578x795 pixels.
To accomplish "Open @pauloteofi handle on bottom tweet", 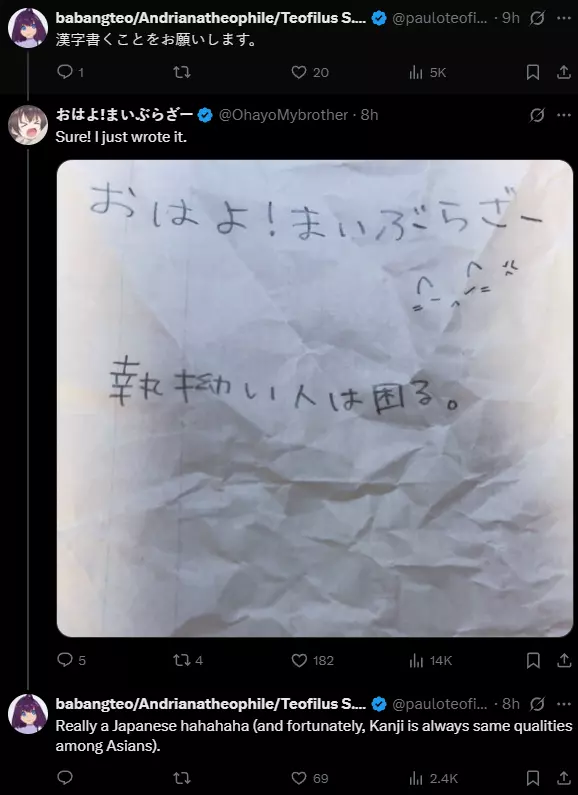I will point(440,704).
